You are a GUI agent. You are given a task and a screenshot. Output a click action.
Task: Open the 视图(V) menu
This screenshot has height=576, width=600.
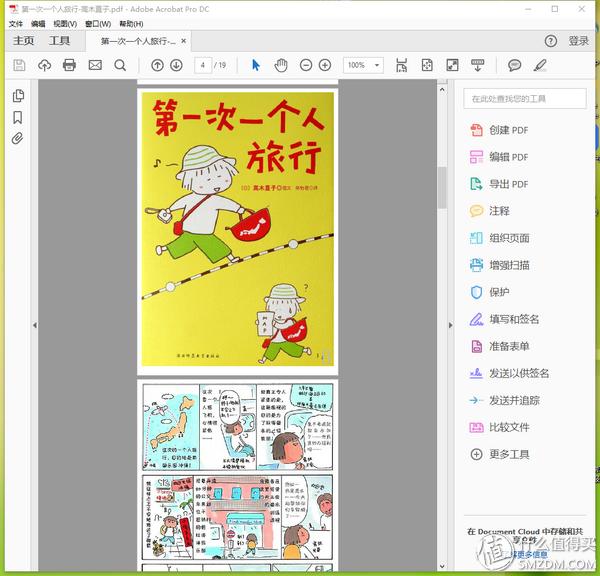(65, 24)
